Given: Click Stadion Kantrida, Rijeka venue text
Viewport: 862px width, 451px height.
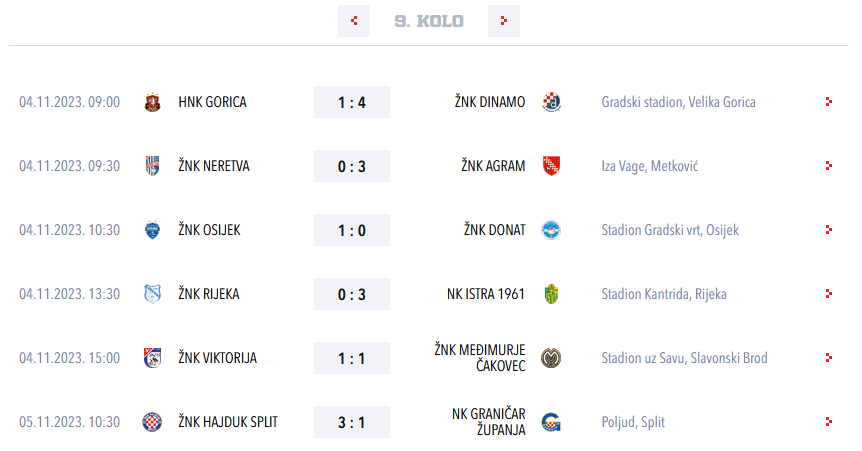Looking at the screenshot, I should 664,294.
